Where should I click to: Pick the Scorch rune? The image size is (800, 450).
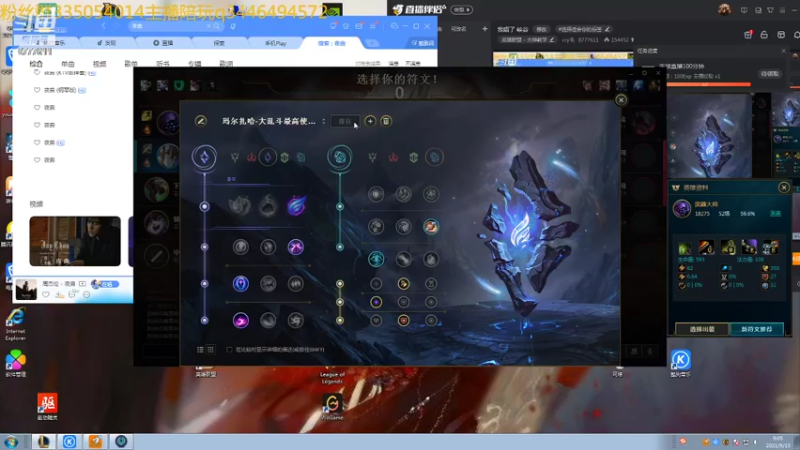click(x=240, y=320)
